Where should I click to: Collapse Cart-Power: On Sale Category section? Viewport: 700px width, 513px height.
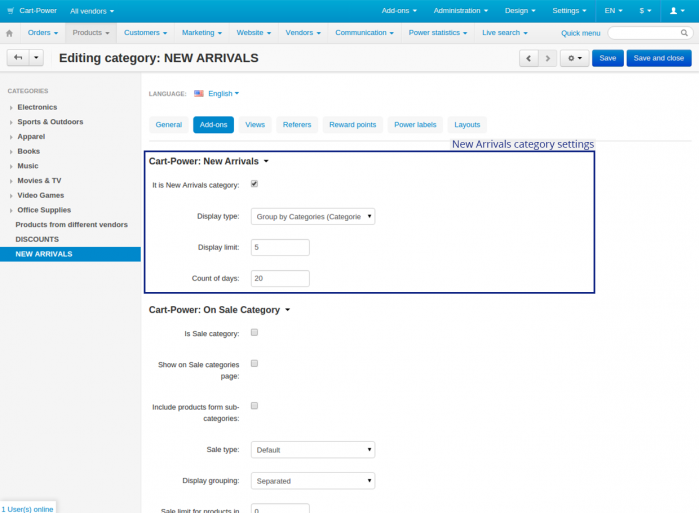click(x=219, y=310)
